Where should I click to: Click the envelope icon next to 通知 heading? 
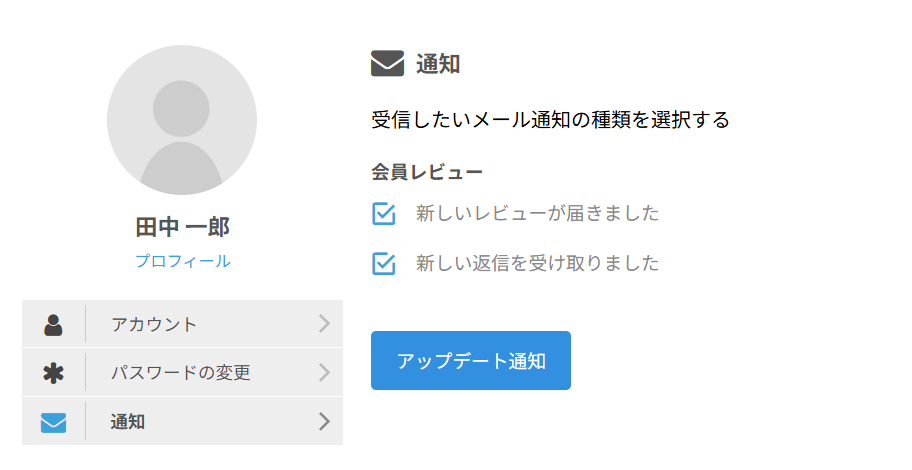point(387,64)
